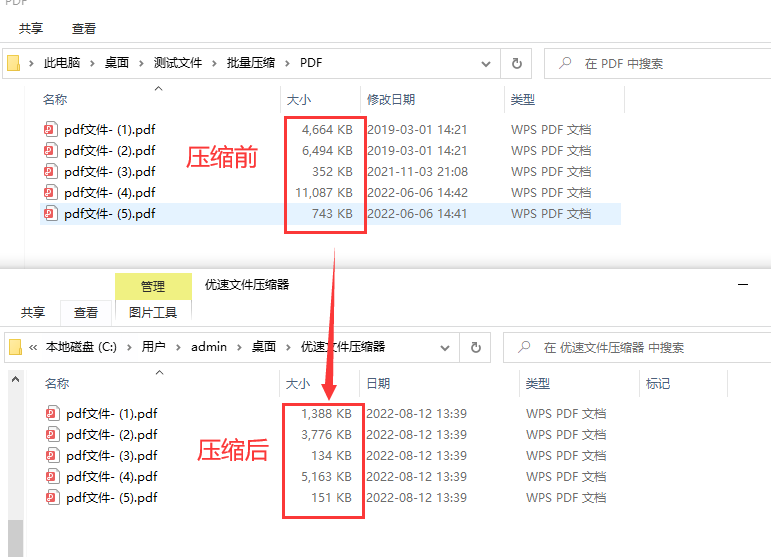This screenshot has height=557, width=771.
Task: Go to admin in the breadcrumb path
Action: pos(209,347)
